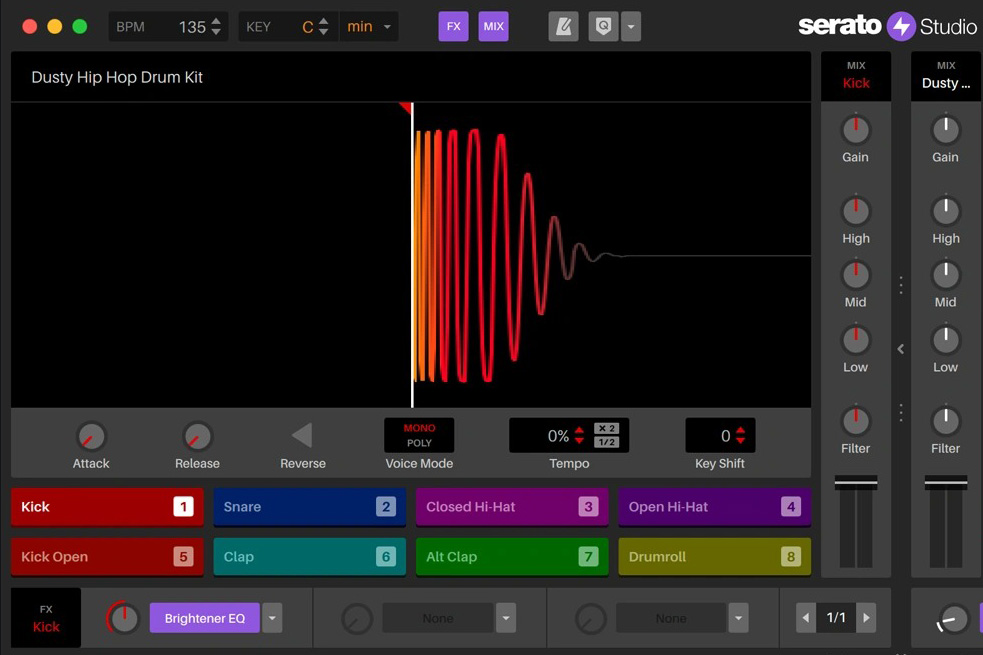Image resolution: width=983 pixels, height=655 pixels.
Task: Select the Kick mixer channel tab
Action: 855,75
